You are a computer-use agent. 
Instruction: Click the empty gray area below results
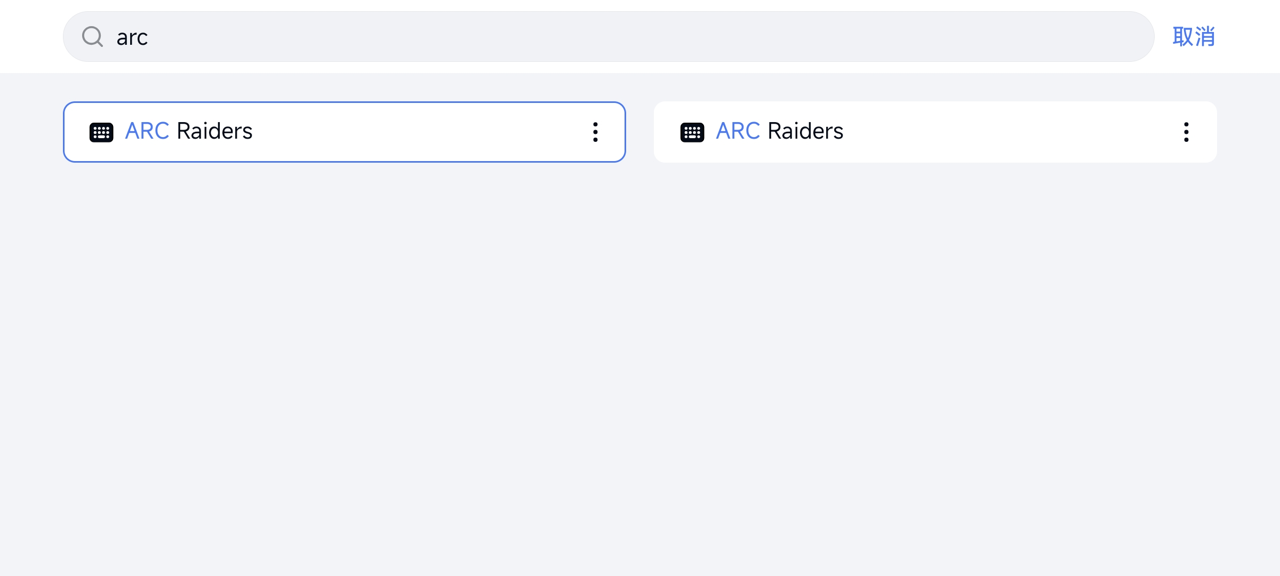[640, 370]
